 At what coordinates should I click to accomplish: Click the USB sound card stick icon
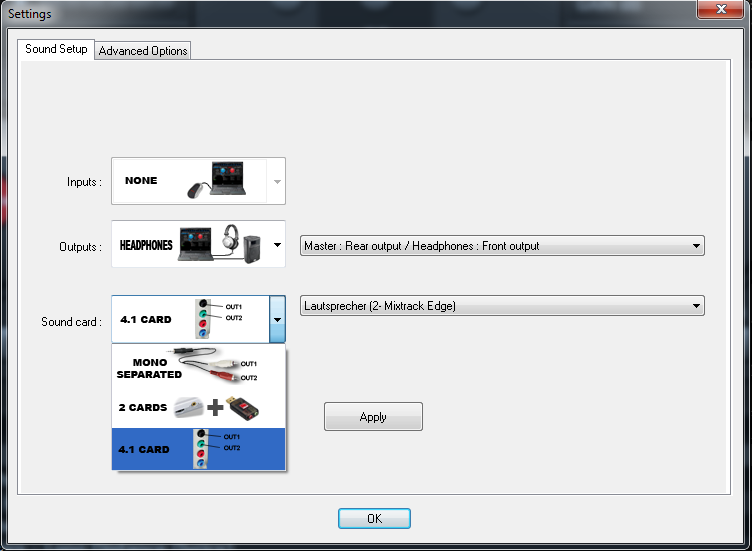coord(243,408)
